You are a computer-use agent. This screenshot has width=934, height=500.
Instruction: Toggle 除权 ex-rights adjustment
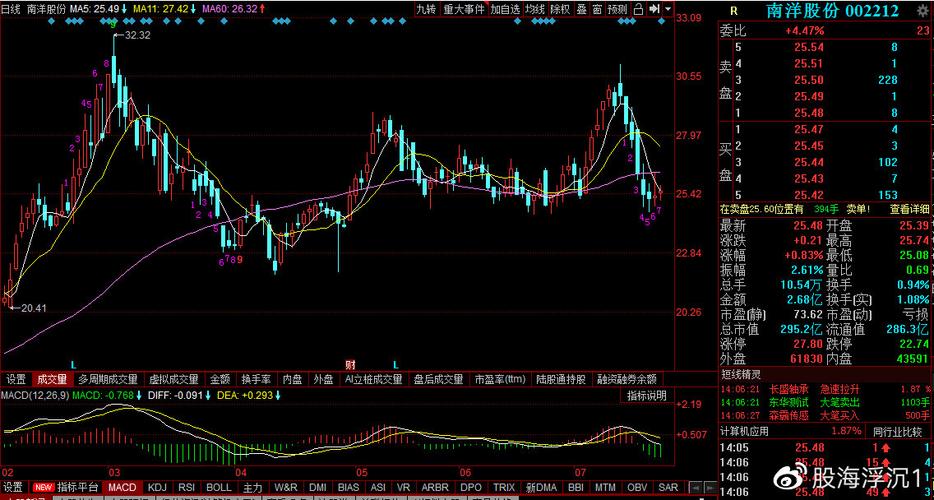pos(561,9)
